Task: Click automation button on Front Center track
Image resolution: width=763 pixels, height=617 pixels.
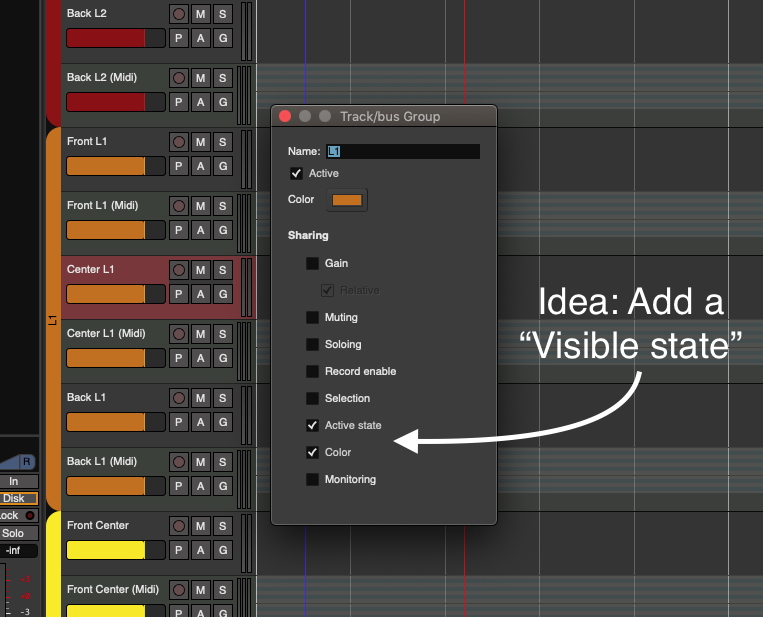Action: pyautogui.click(x=200, y=549)
